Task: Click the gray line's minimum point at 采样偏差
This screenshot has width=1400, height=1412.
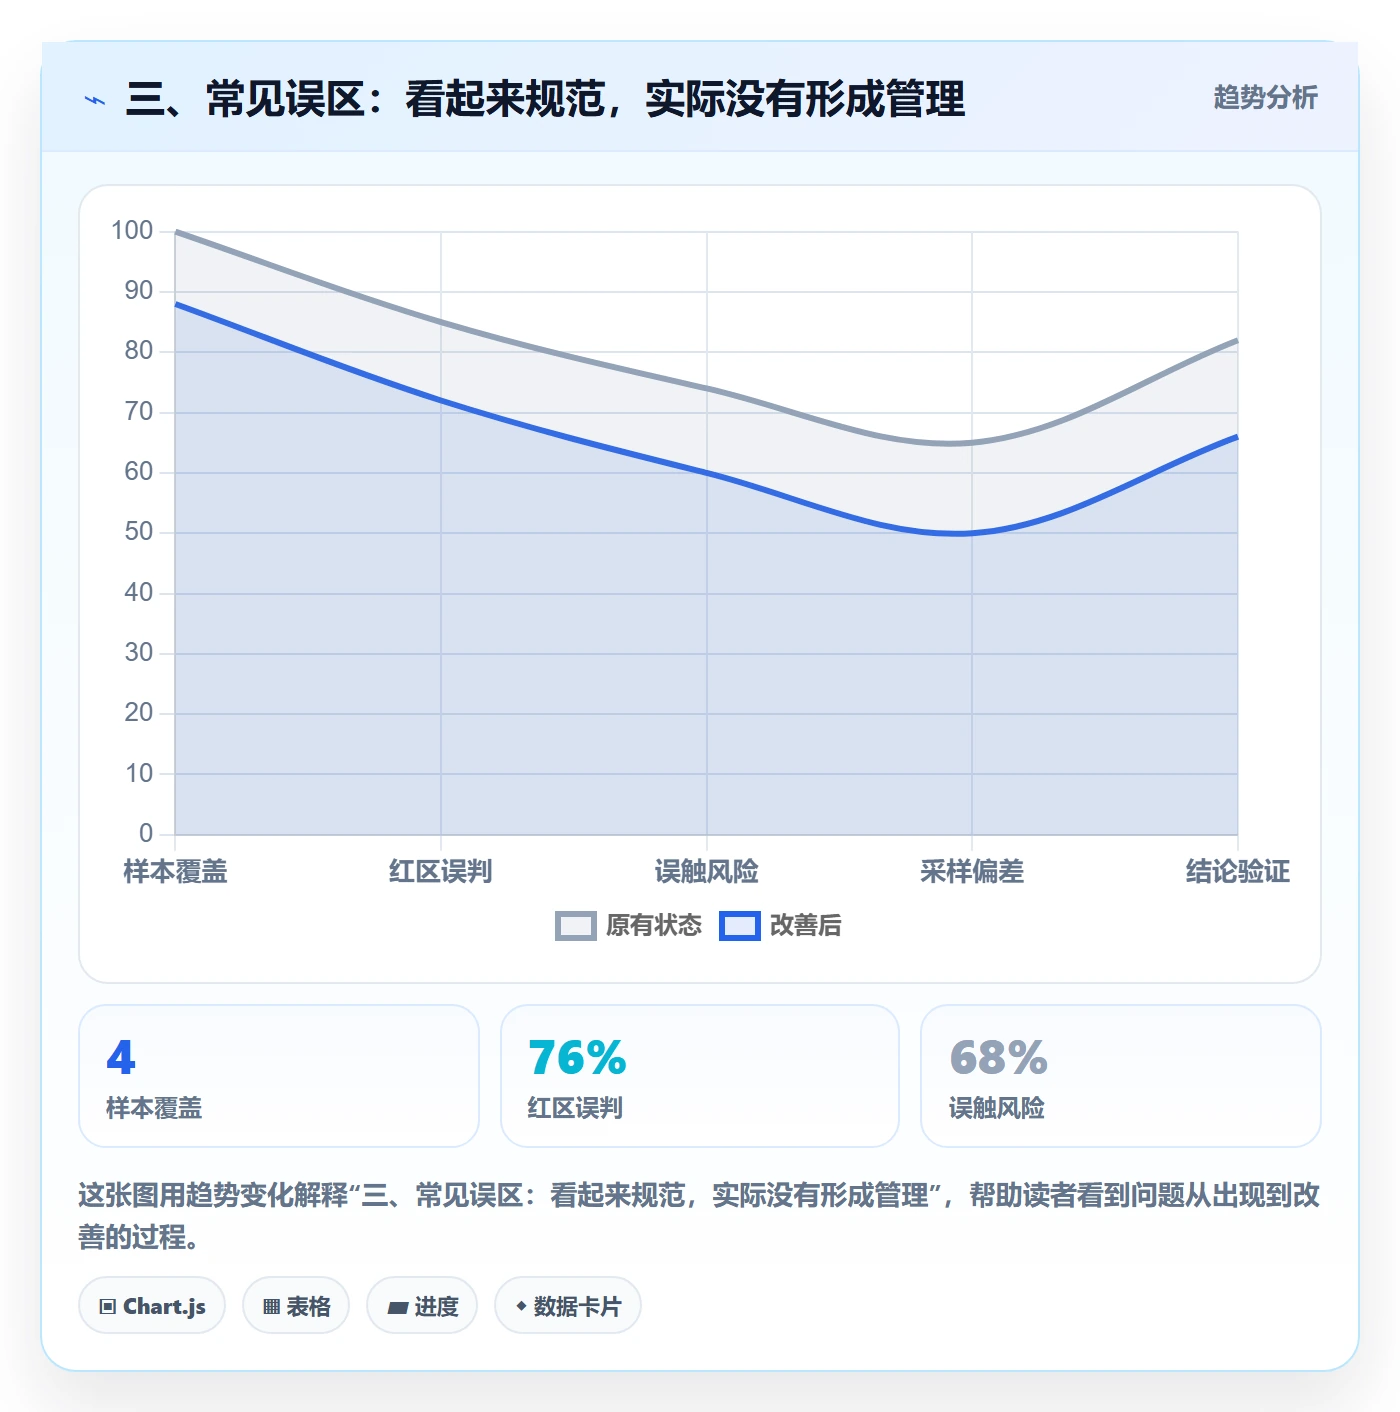Action: pyautogui.click(x=972, y=443)
